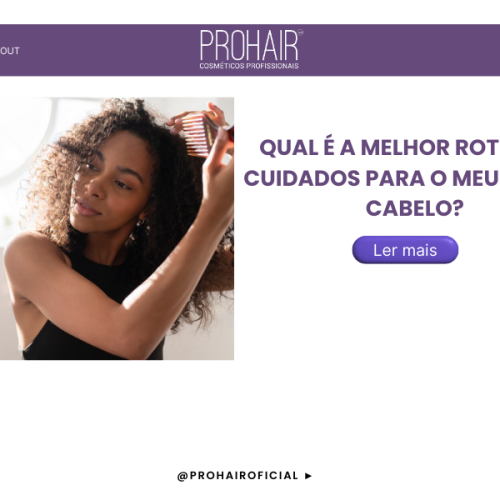The width and height of the screenshot is (500, 500).
Task: Open the PROHAIR logo homepage link
Action: pos(251,49)
